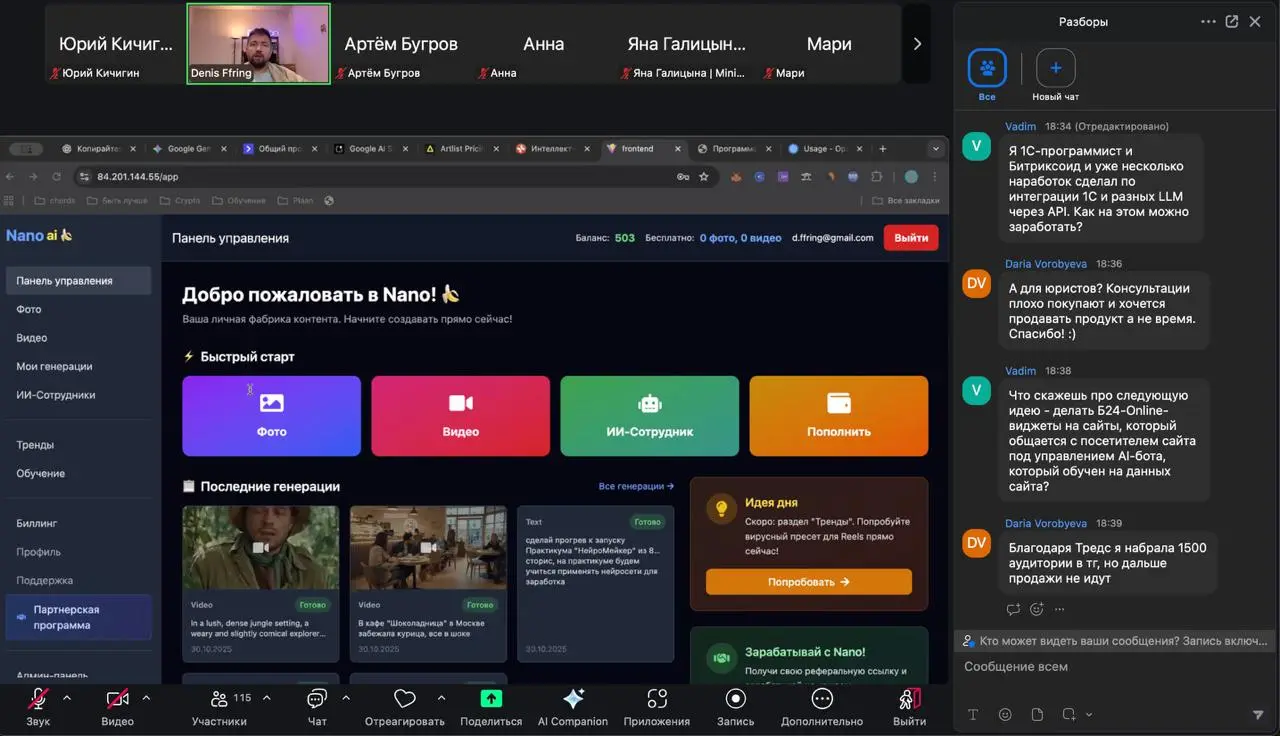Click the green ИИ-Сотрудник quick start card
Viewport: 1280px width, 736px height.
(649, 416)
